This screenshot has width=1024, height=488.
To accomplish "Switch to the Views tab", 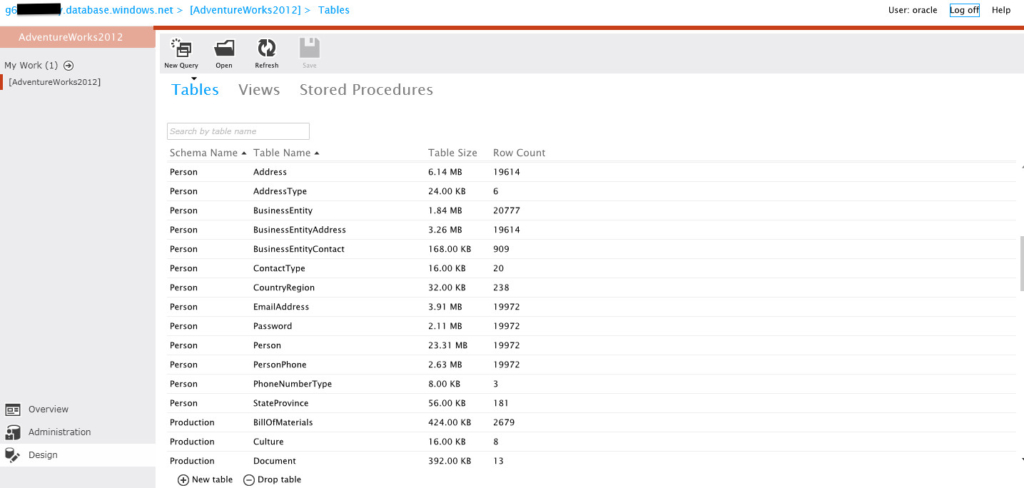I will click(x=259, y=90).
